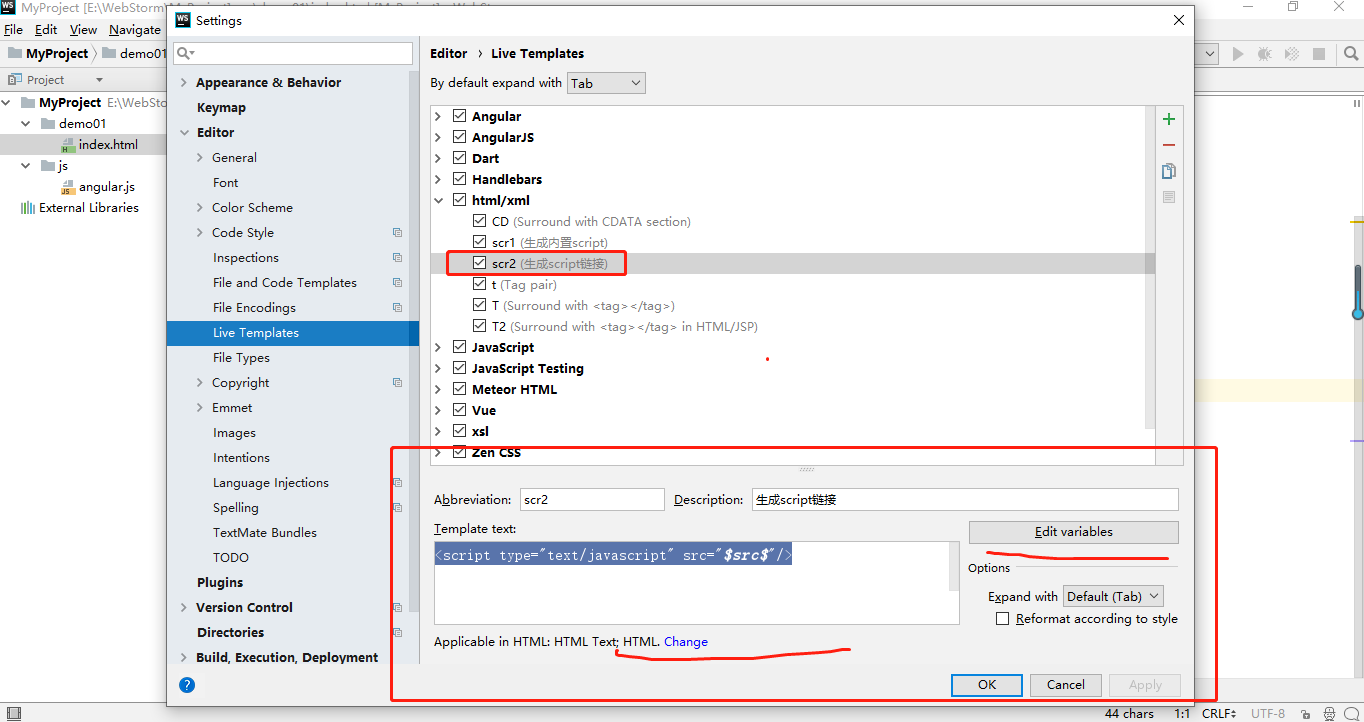Click the Cancel button
Screen dimensions: 1364x722
(x=1065, y=685)
